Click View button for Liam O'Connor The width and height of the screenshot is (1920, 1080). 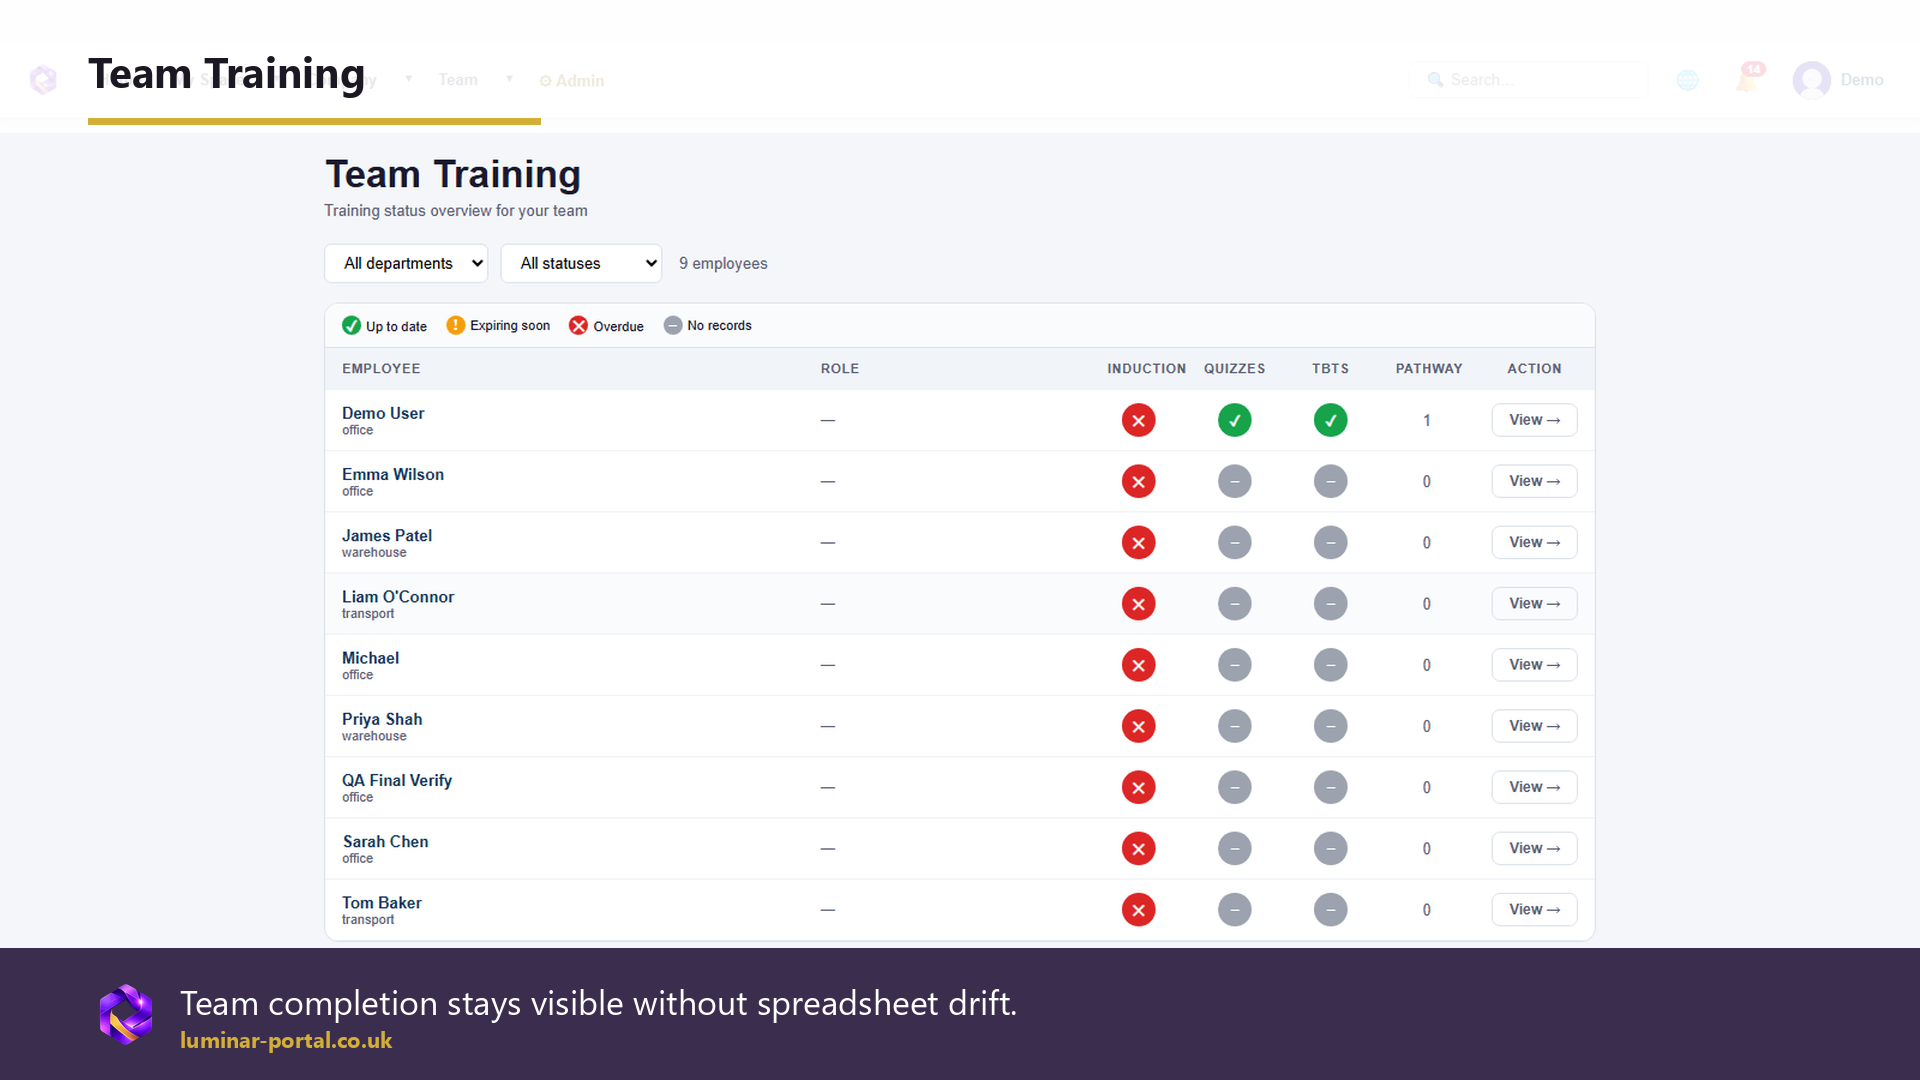click(1534, 603)
